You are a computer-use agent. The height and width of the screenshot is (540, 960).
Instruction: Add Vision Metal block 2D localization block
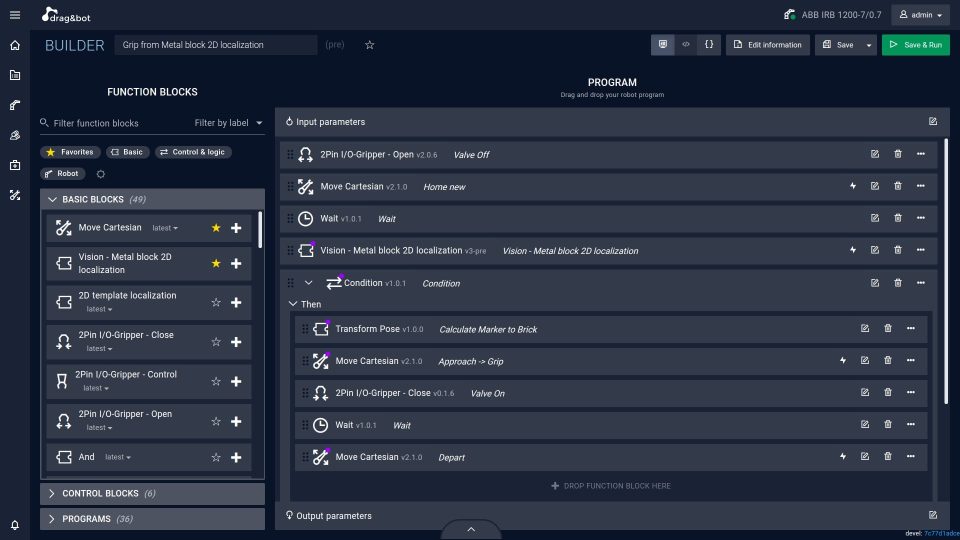(236, 263)
